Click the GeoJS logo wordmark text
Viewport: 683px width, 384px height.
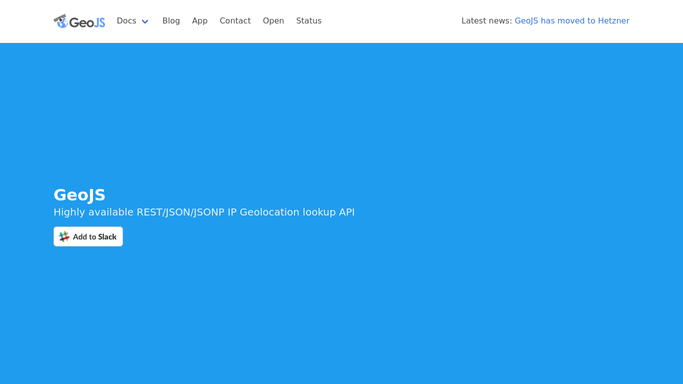tap(87, 22)
